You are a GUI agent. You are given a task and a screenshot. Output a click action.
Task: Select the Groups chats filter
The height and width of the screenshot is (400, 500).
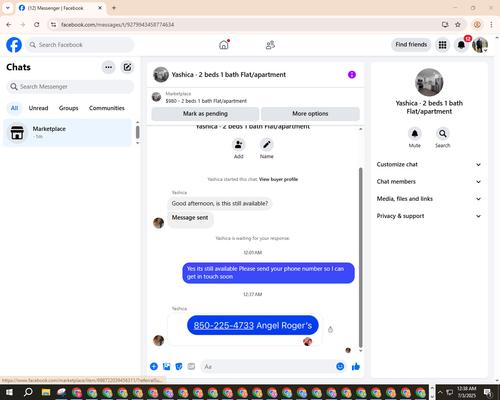(68, 108)
